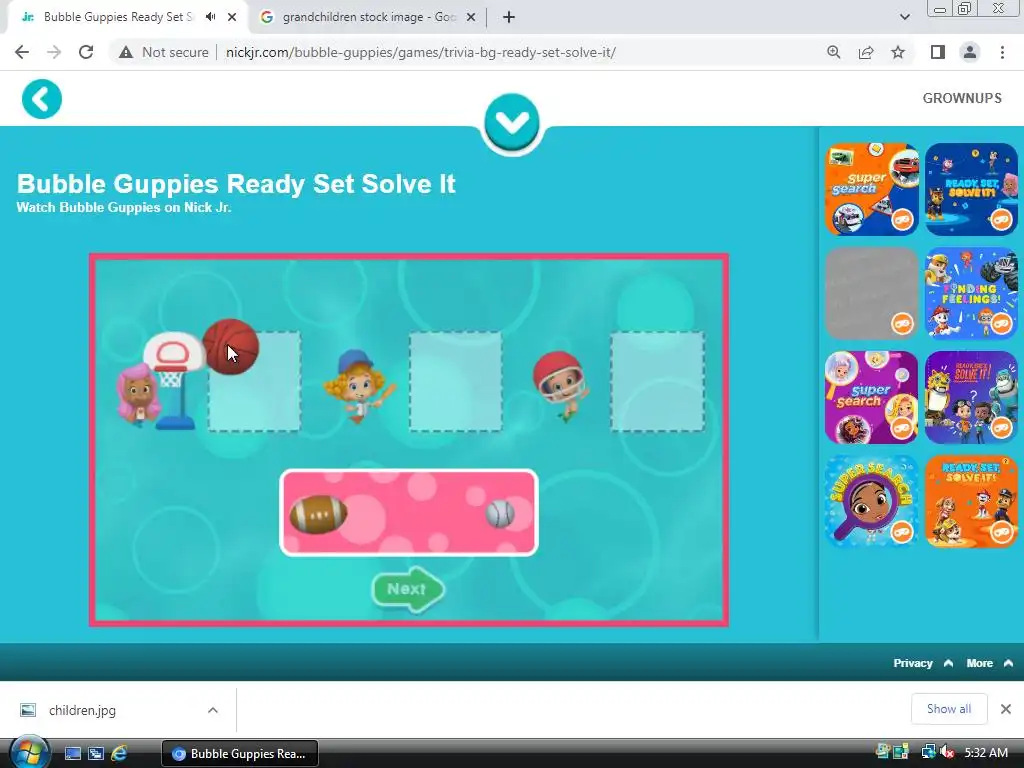This screenshot has width=1024, height=768.
Task: Click the nickjr.com address bar URL
Action: pyautogui.click(x=421, y=52)
